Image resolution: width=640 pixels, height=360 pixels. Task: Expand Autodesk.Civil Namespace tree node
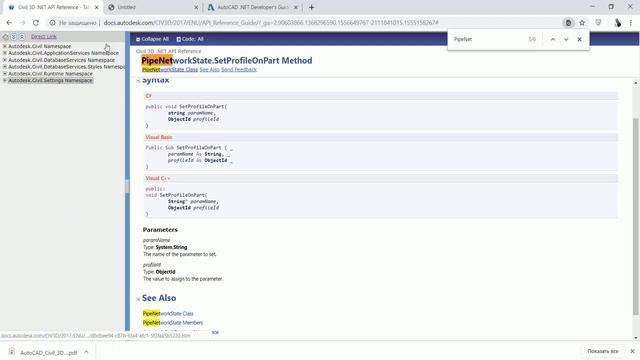tap(5, 47)
